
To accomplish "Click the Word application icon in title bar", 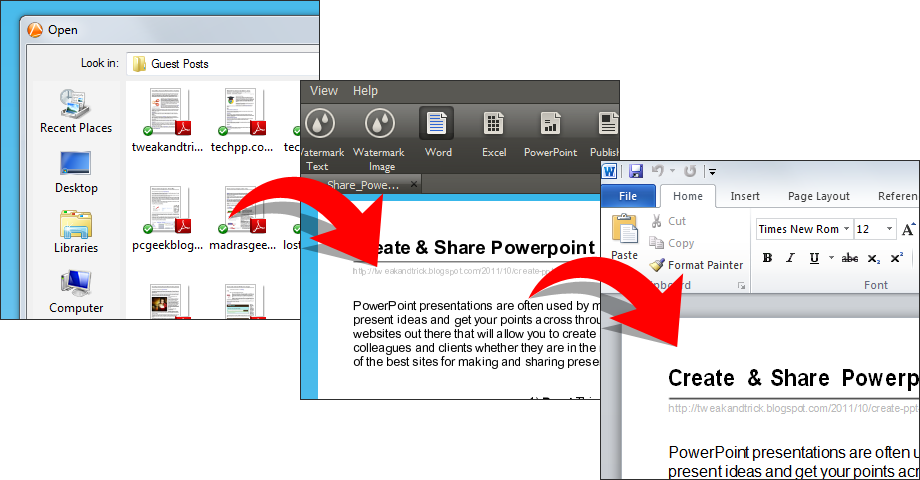I will tap(610, 171).
